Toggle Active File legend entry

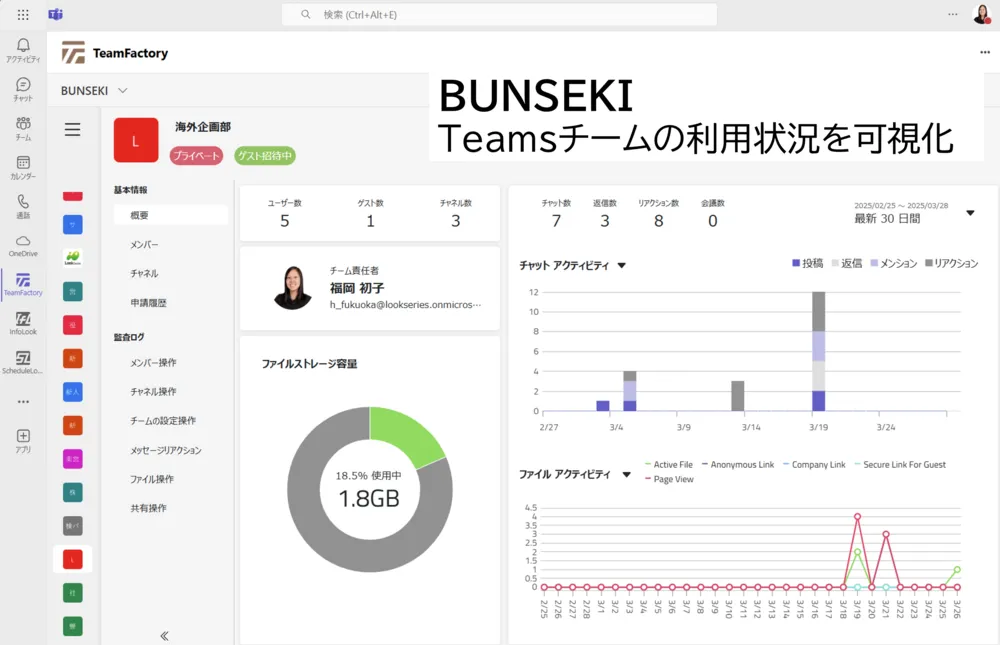[x=668, y=464]
